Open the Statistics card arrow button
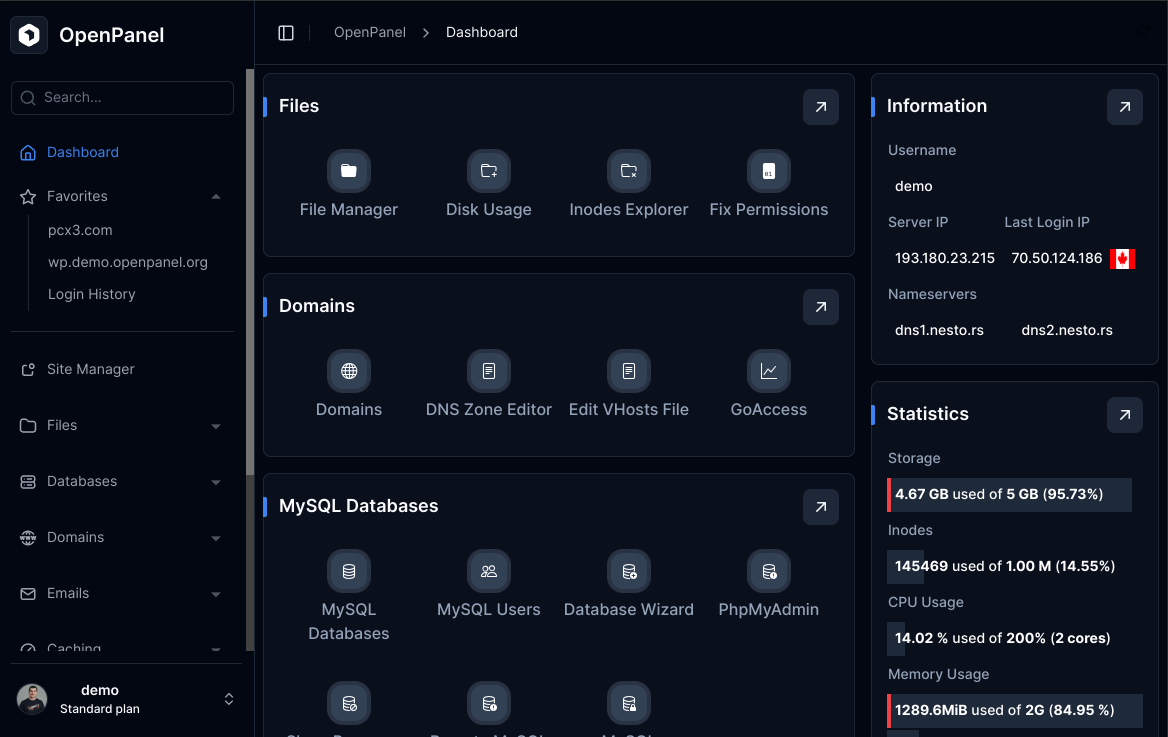The height and width of the screenshot is (737, 1168). pyautogui.click(x=1125, y=414)
